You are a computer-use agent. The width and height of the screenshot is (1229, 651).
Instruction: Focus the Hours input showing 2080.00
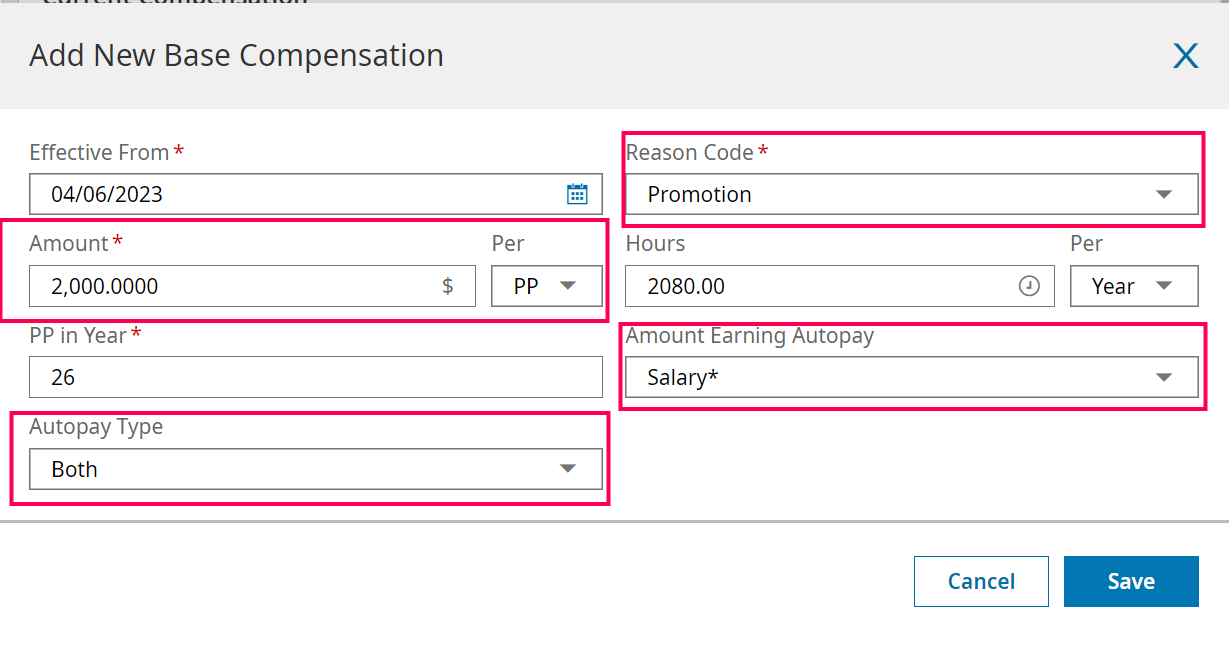[820, 286]
